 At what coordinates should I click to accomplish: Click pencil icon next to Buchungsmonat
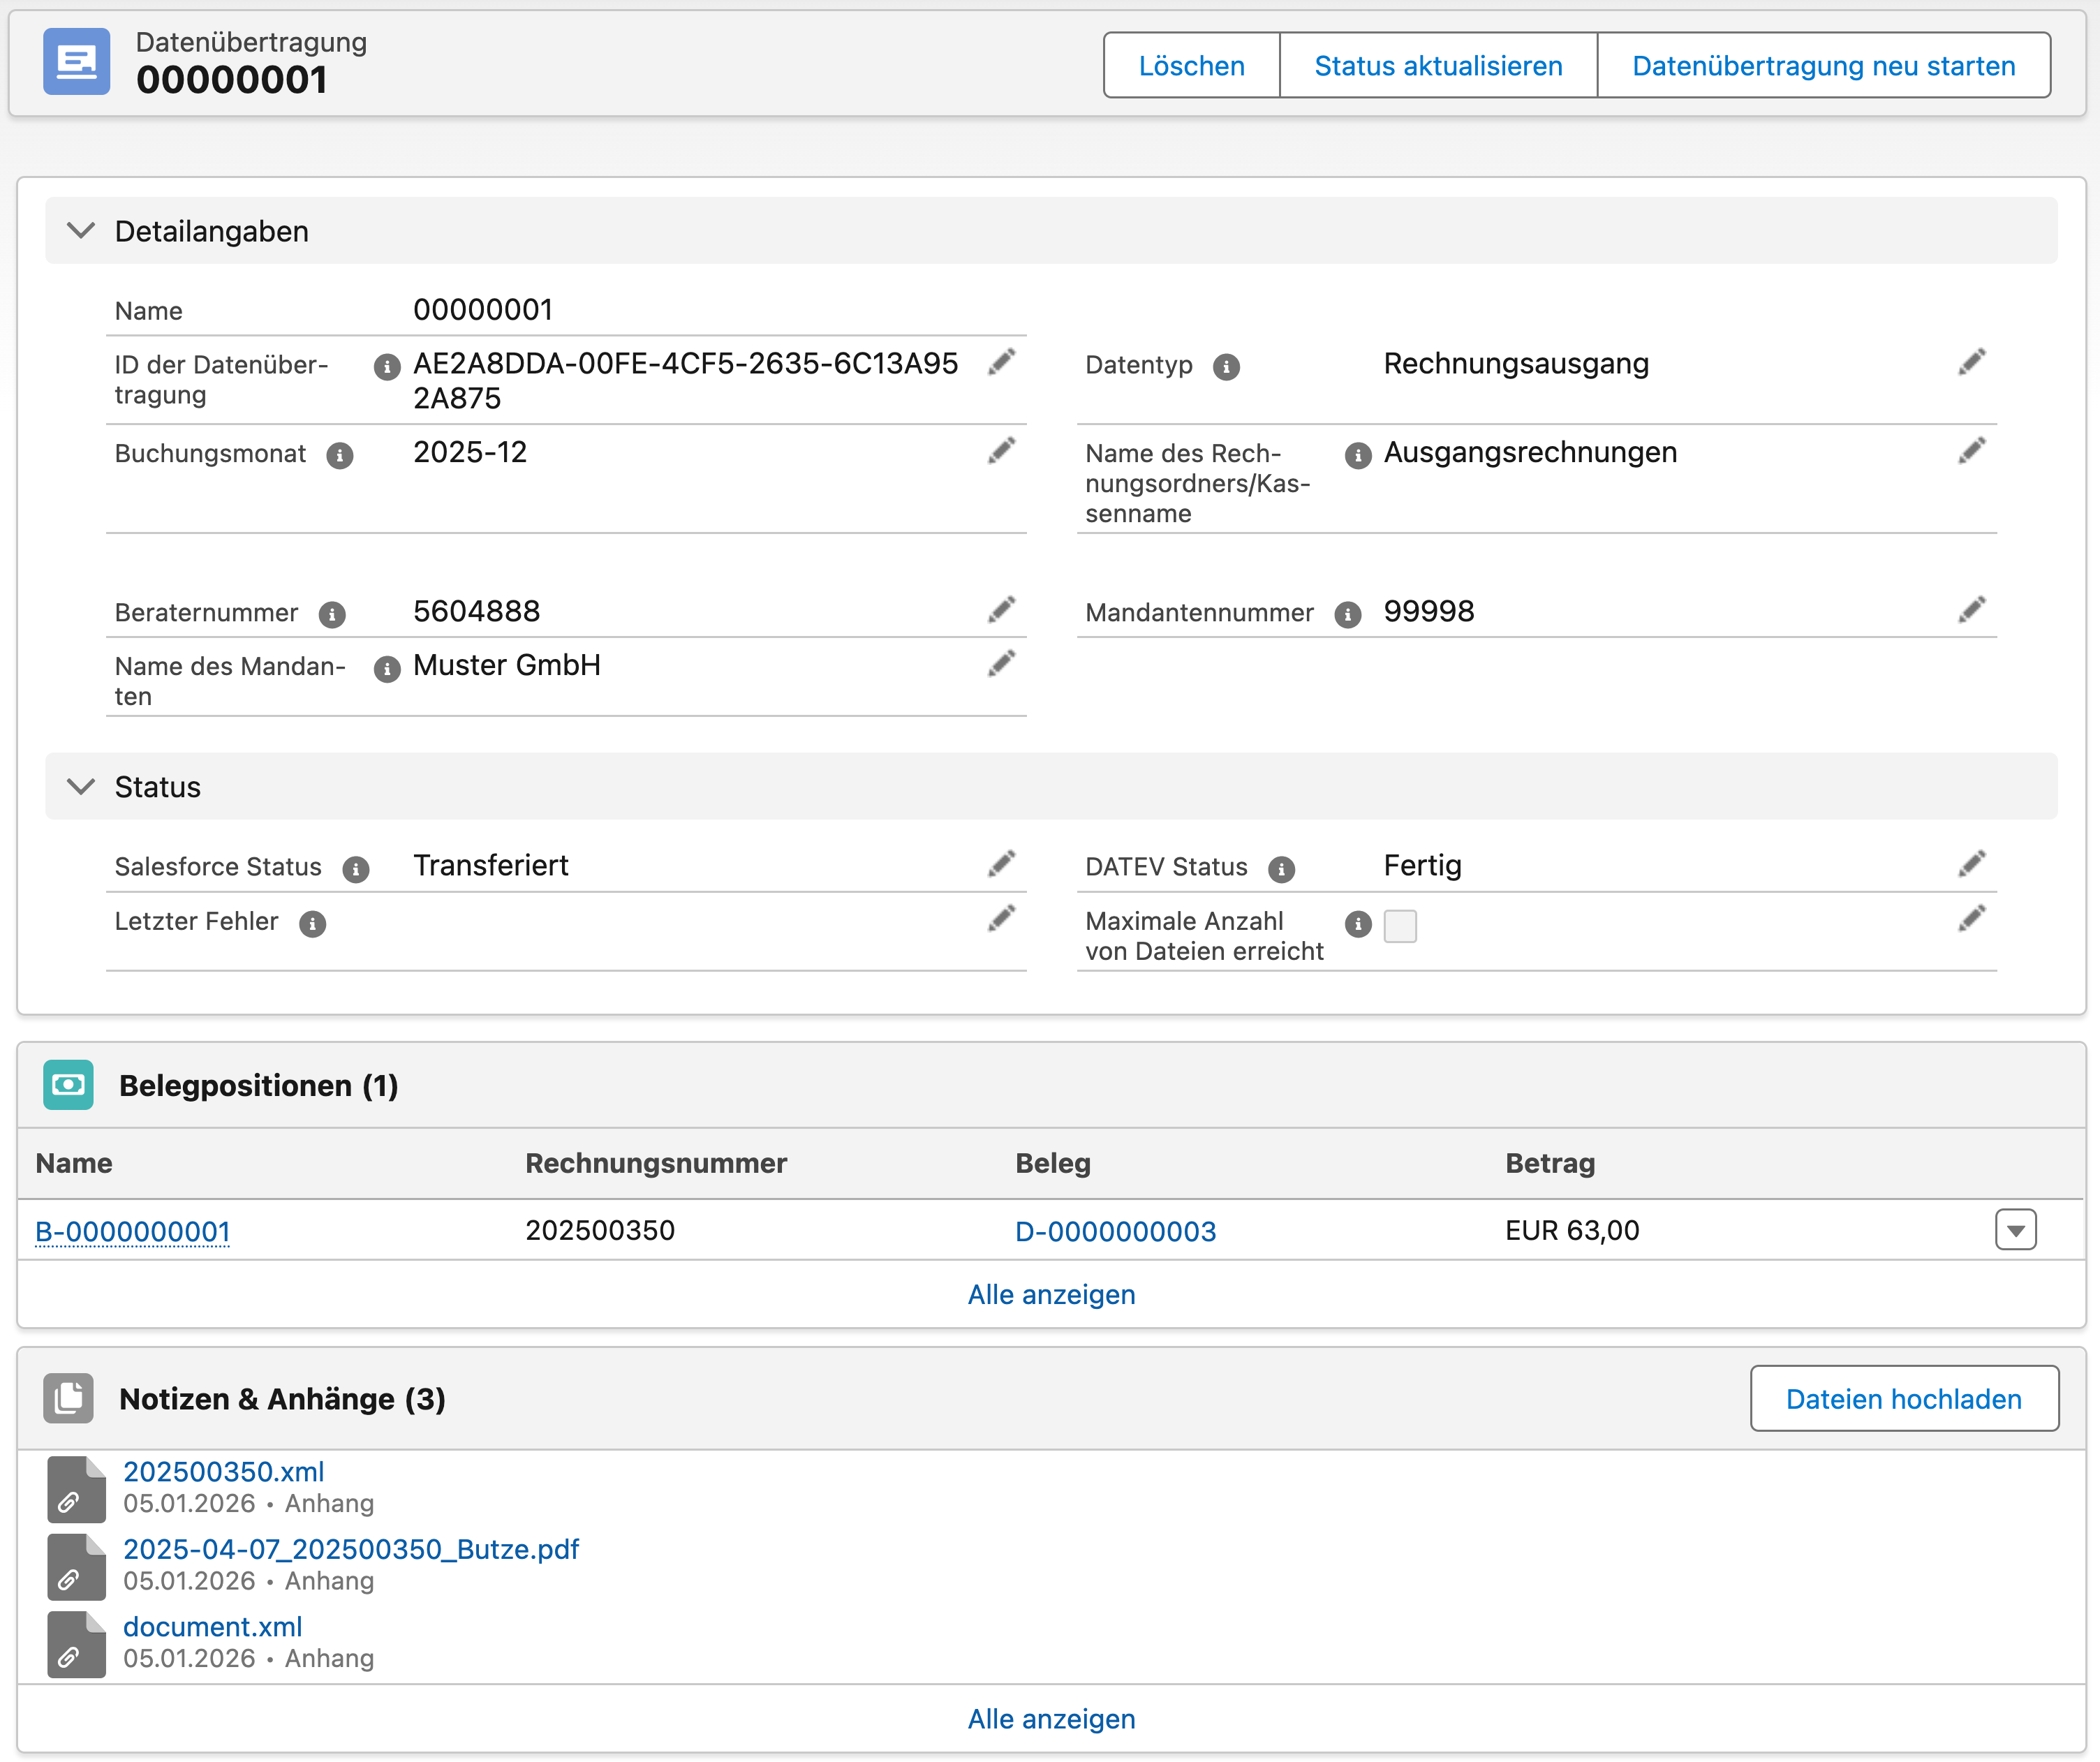click(x=1001, y=451)
